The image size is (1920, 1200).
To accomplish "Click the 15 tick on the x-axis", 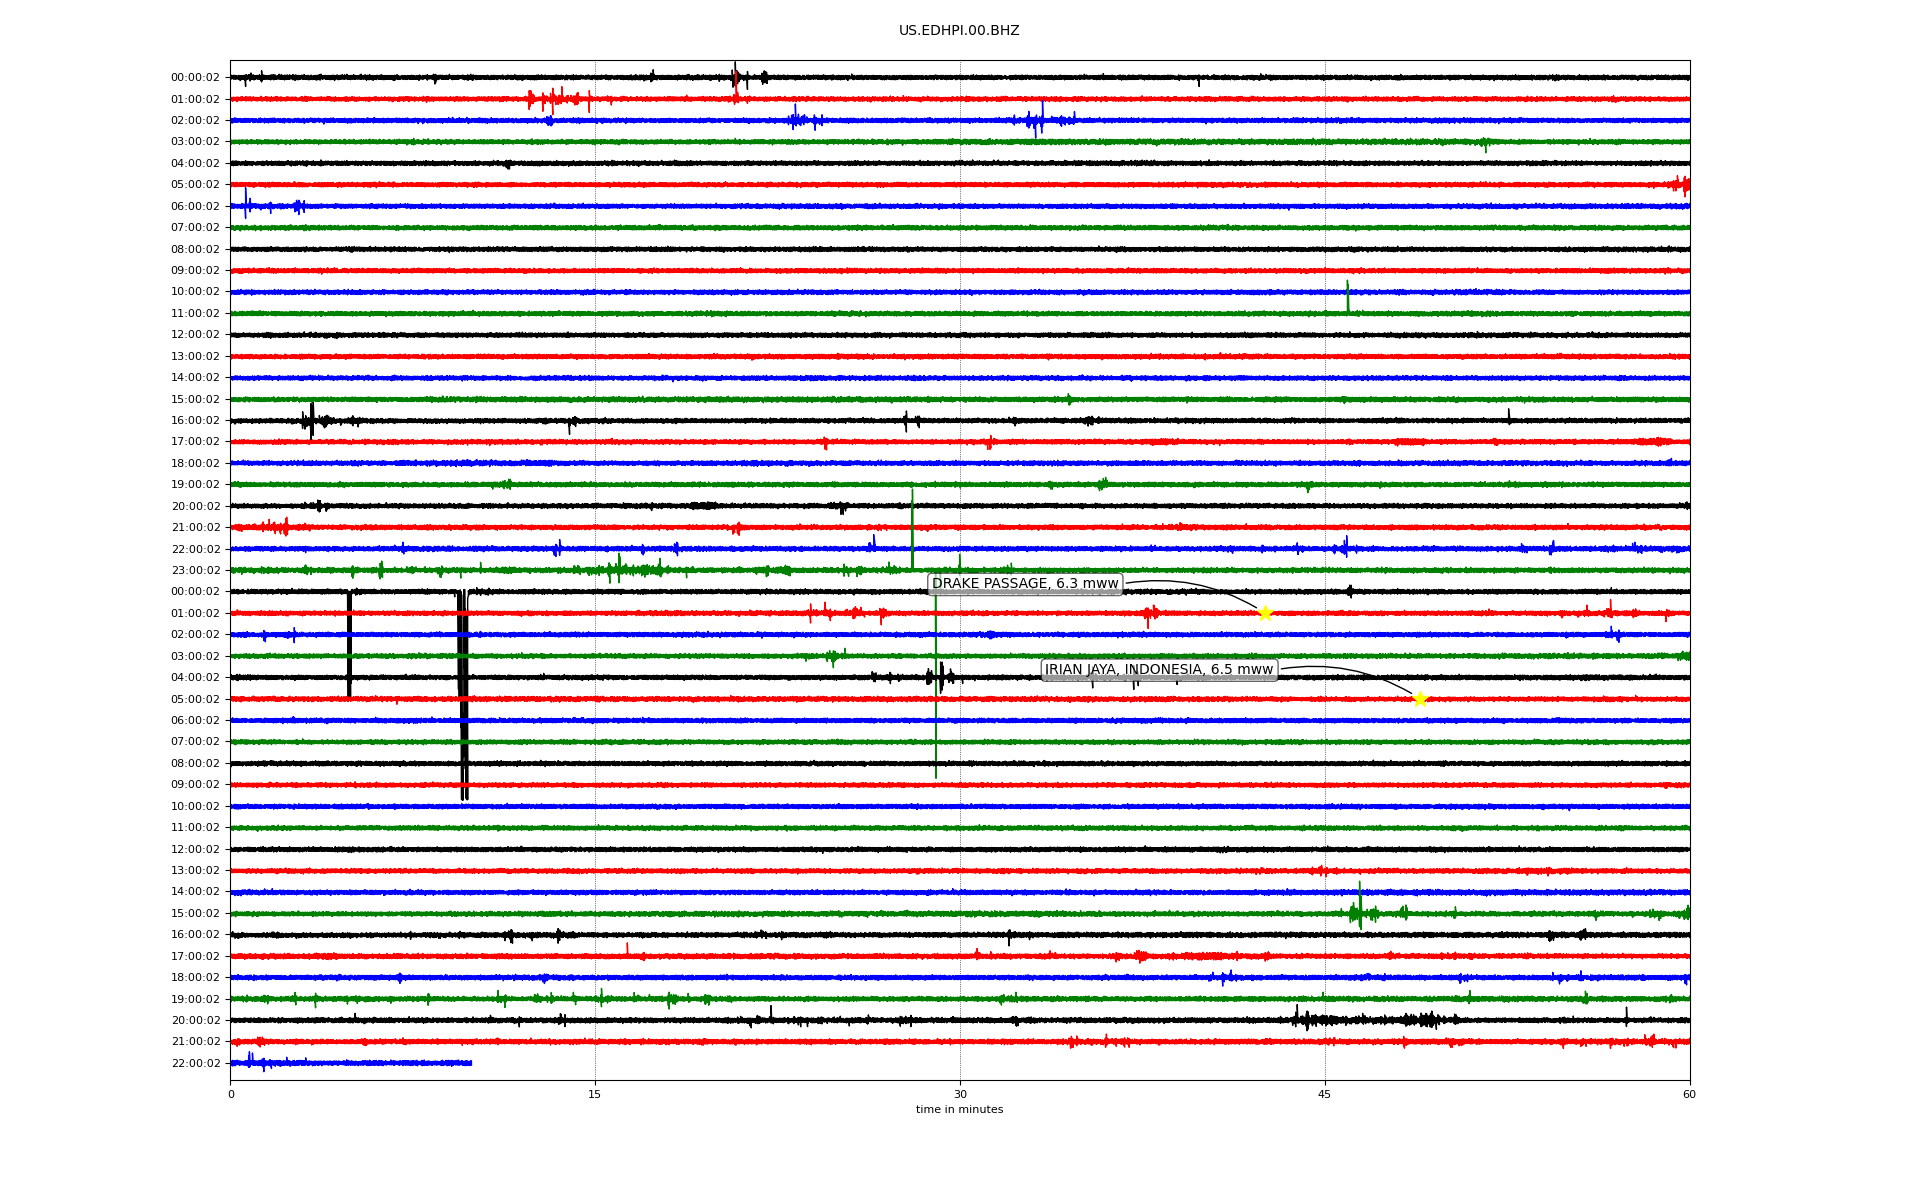I will pos(595,1094).
